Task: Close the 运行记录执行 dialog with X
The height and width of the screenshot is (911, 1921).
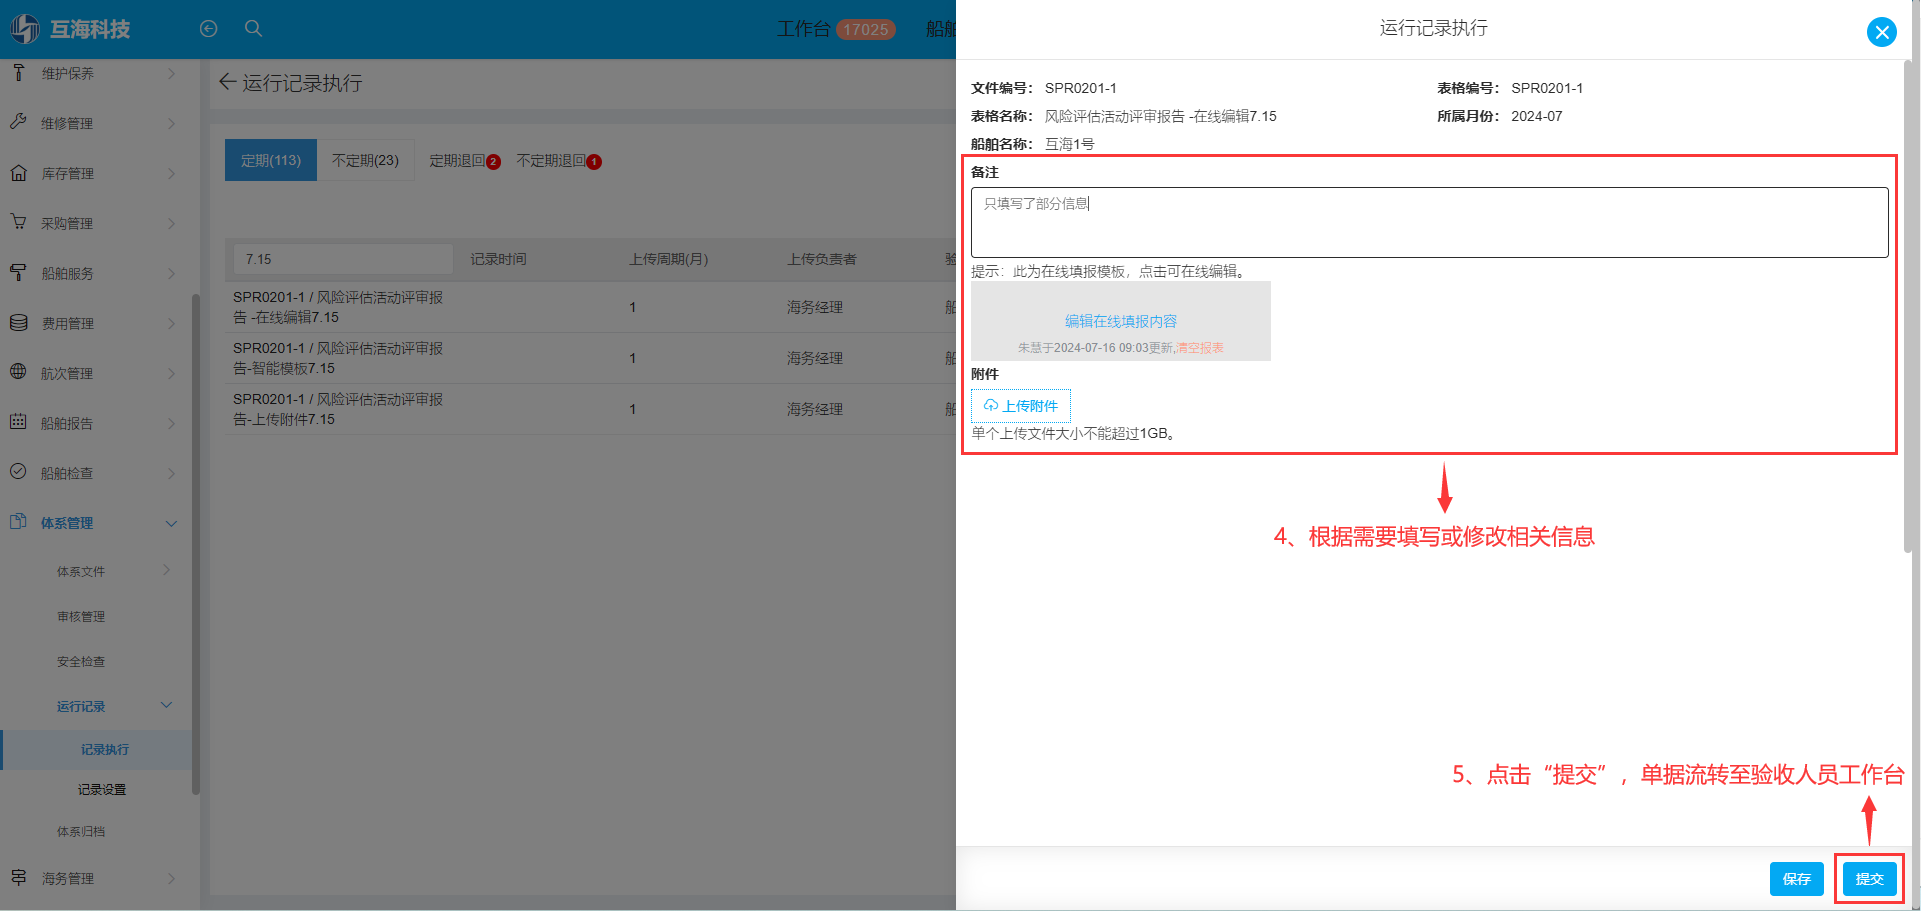Action: click(1881, 32)
